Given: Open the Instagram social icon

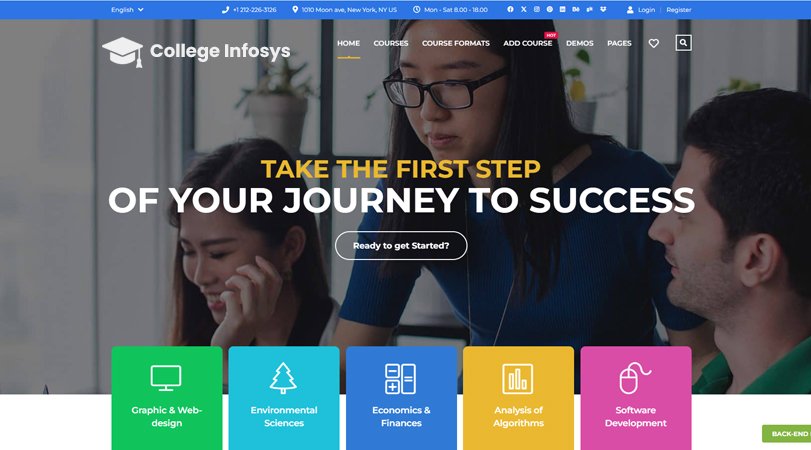Looking at the screenshot, I should pyautogui.click(x=537, y=9).
